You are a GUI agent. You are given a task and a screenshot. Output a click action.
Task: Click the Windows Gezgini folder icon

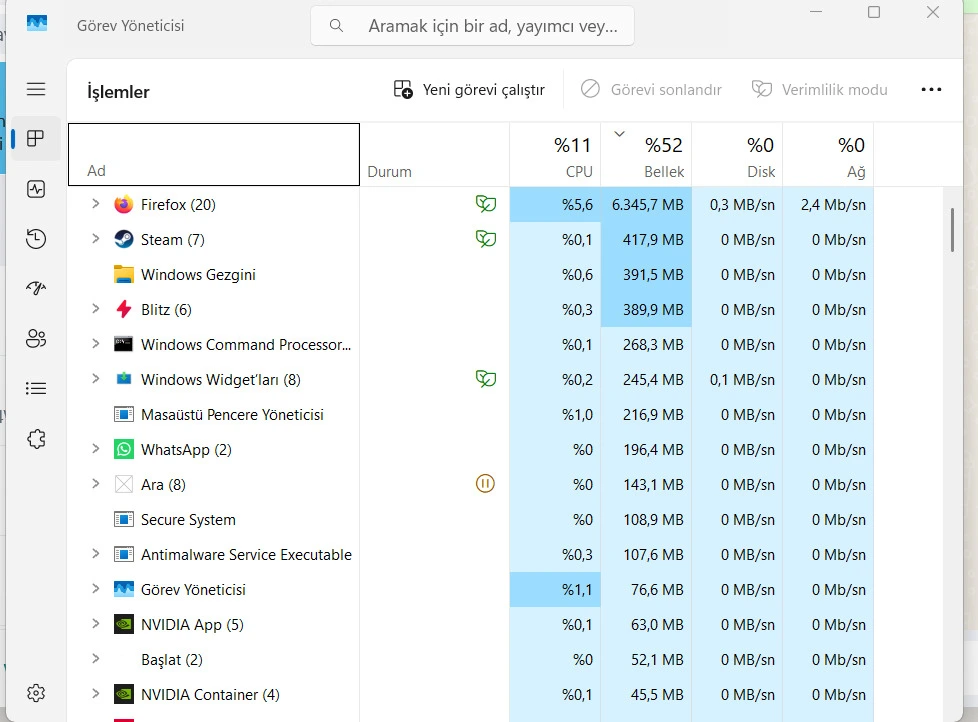pos(123,274)
